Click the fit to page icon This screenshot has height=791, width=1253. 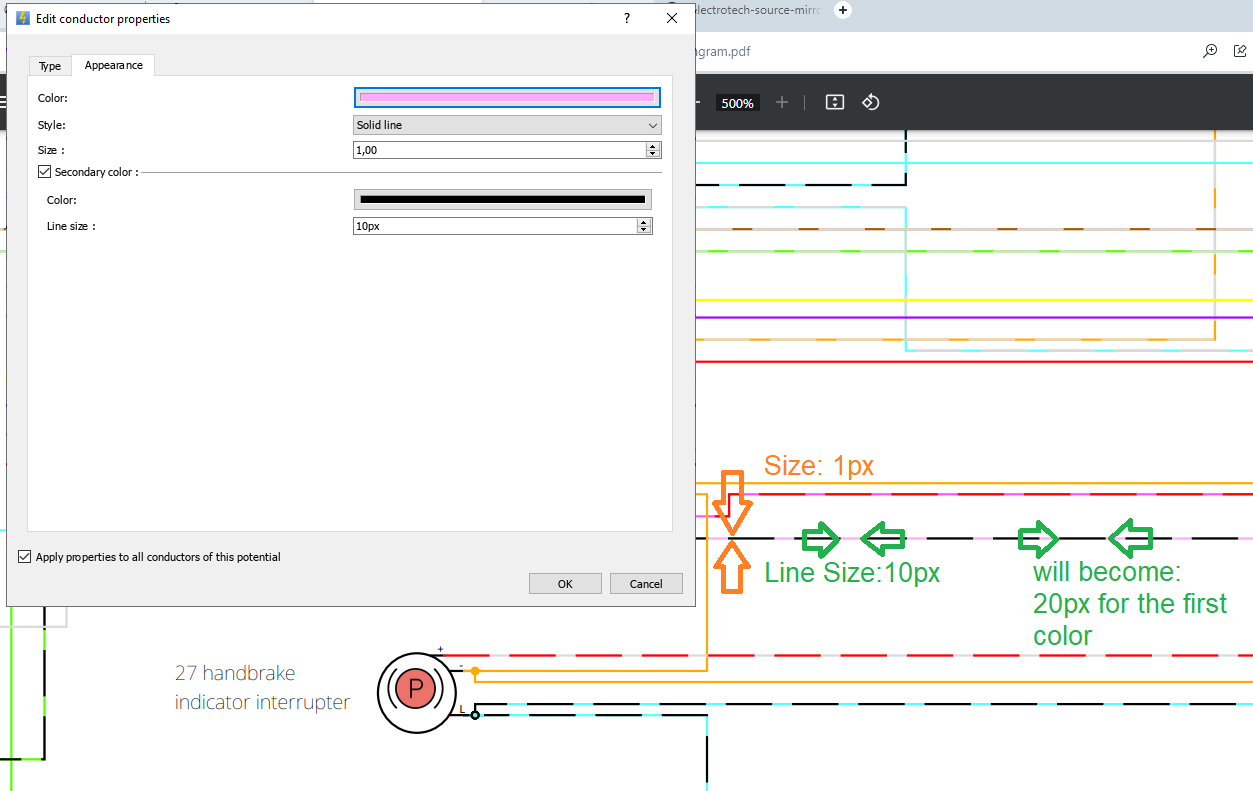pos(835,102)
